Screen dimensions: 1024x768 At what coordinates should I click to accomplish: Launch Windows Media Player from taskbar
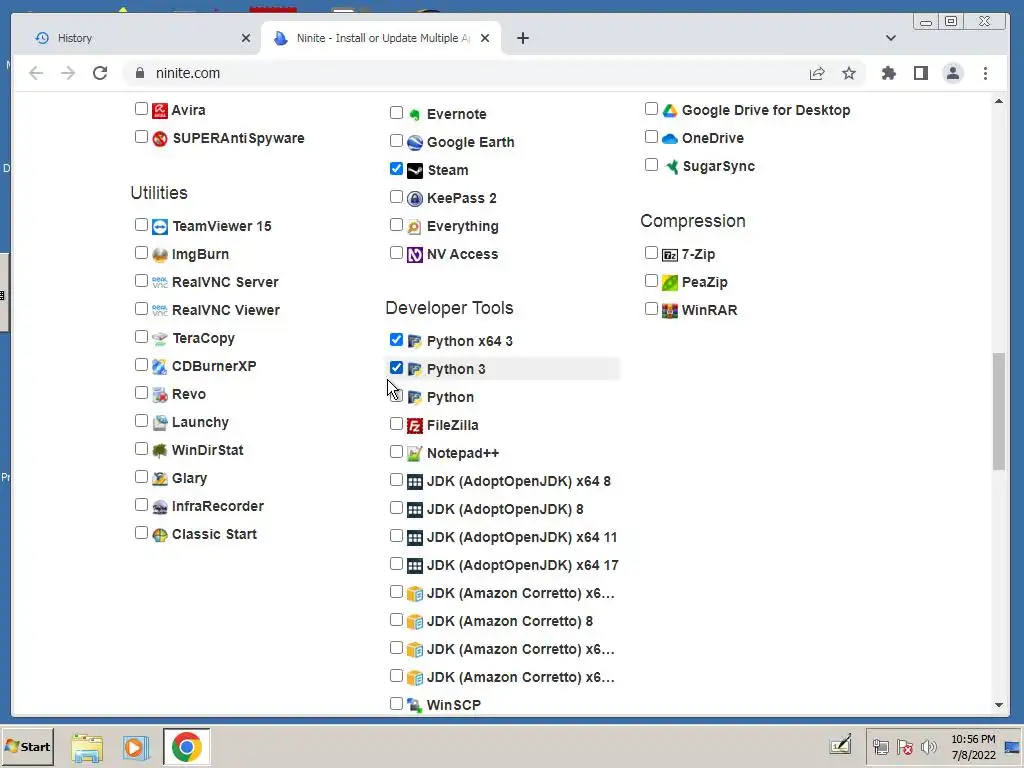[136, 748]
